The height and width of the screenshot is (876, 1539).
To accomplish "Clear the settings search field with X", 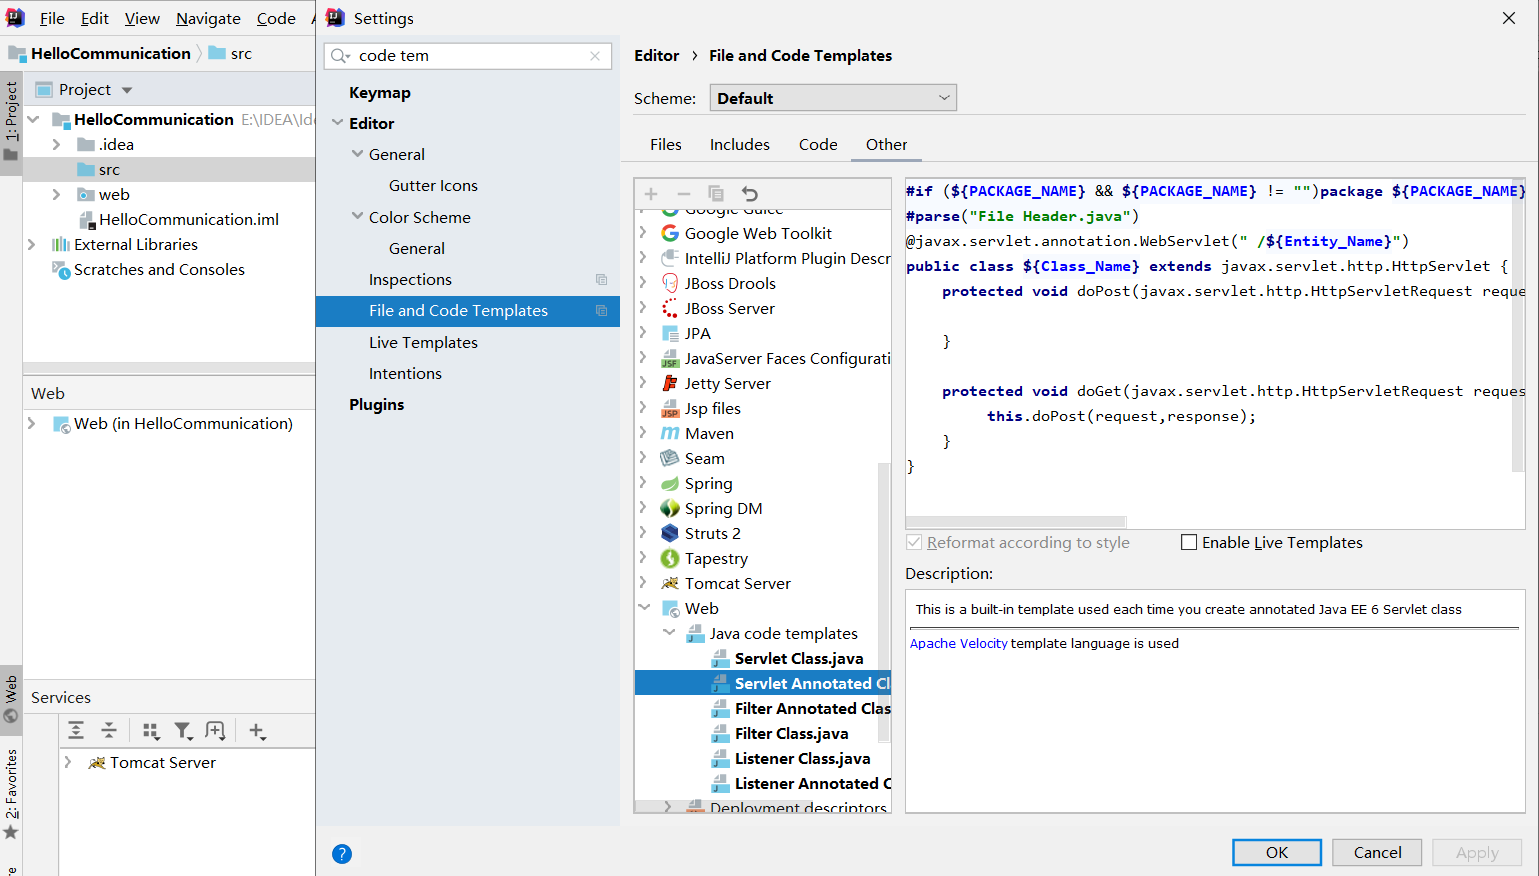I will pyautogui.click(x=595, y=56).
